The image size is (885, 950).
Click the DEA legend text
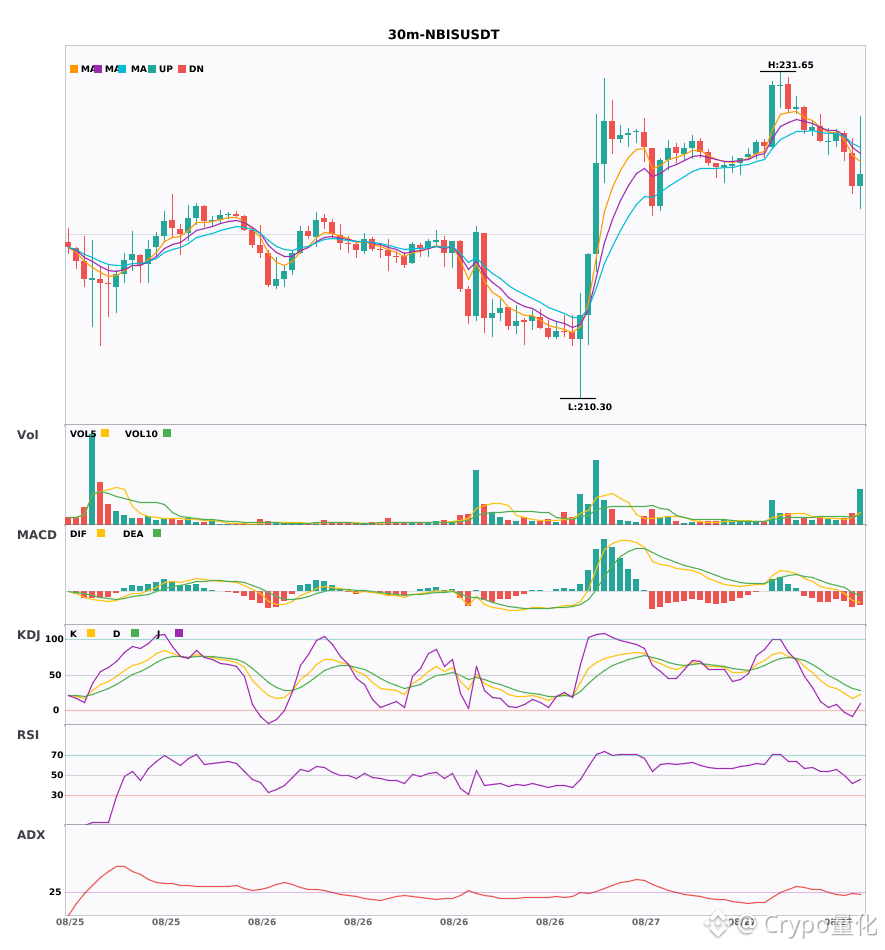pos(133,534)
